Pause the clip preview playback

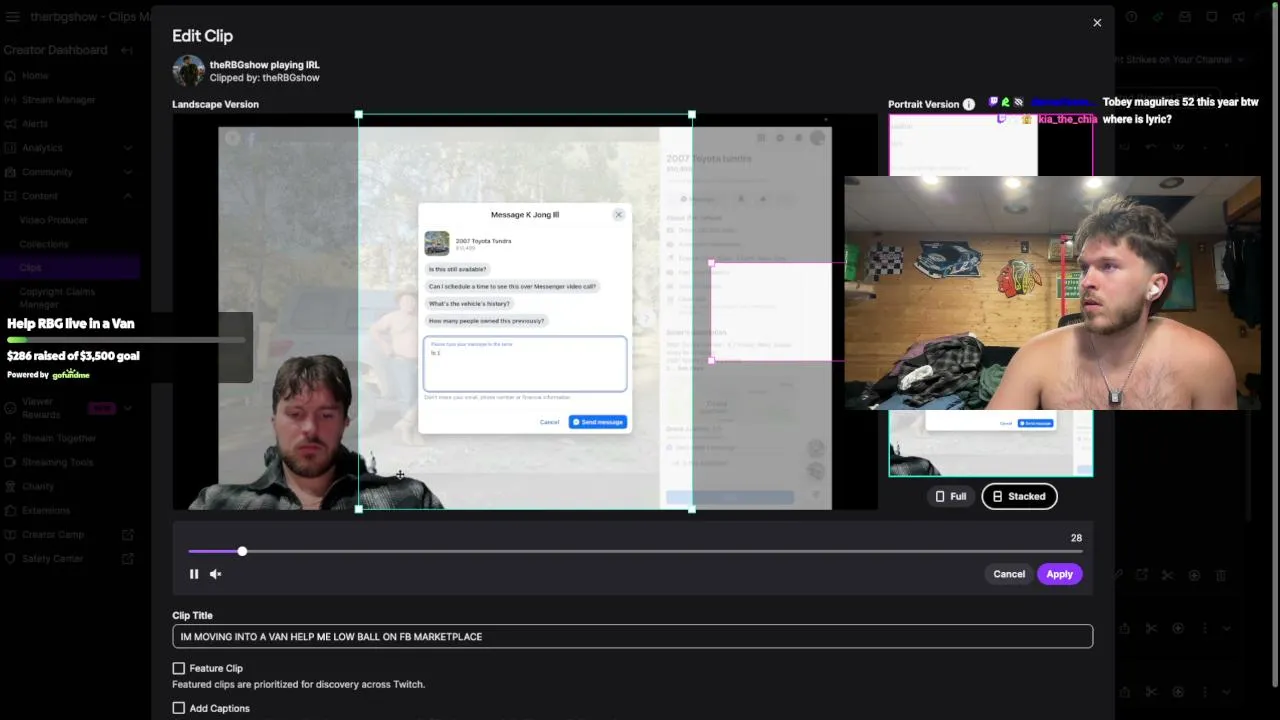coord(194,574)
